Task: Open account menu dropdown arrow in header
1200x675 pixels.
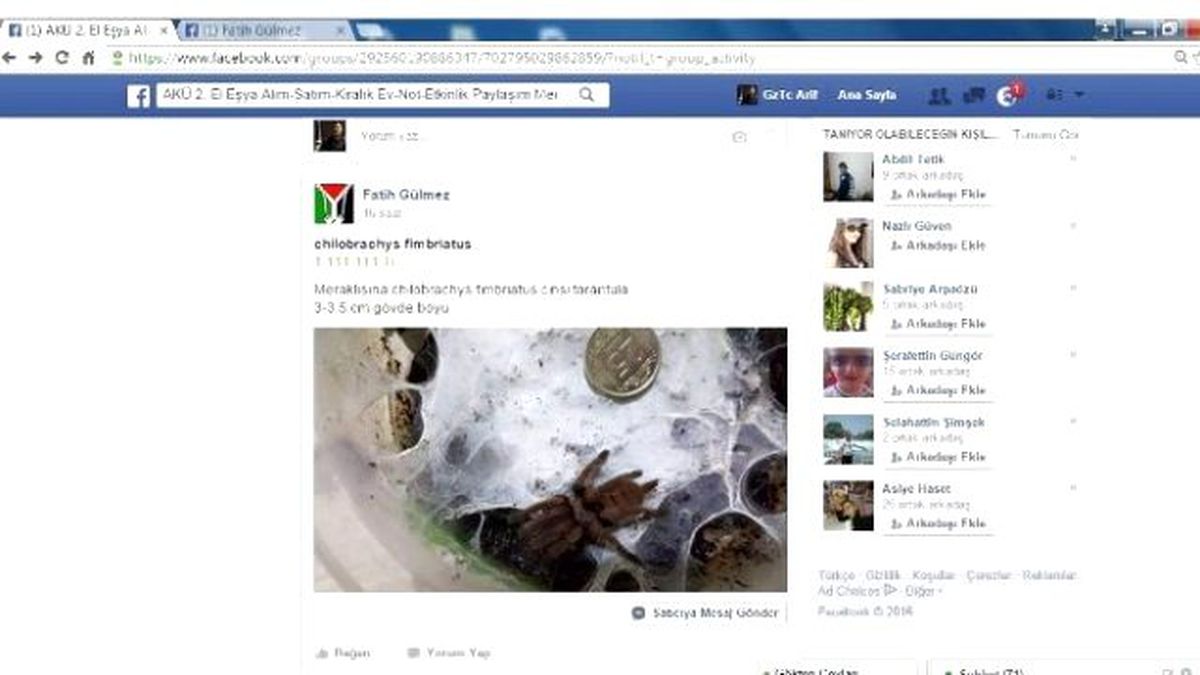Action: click(x=1079, y=95)
